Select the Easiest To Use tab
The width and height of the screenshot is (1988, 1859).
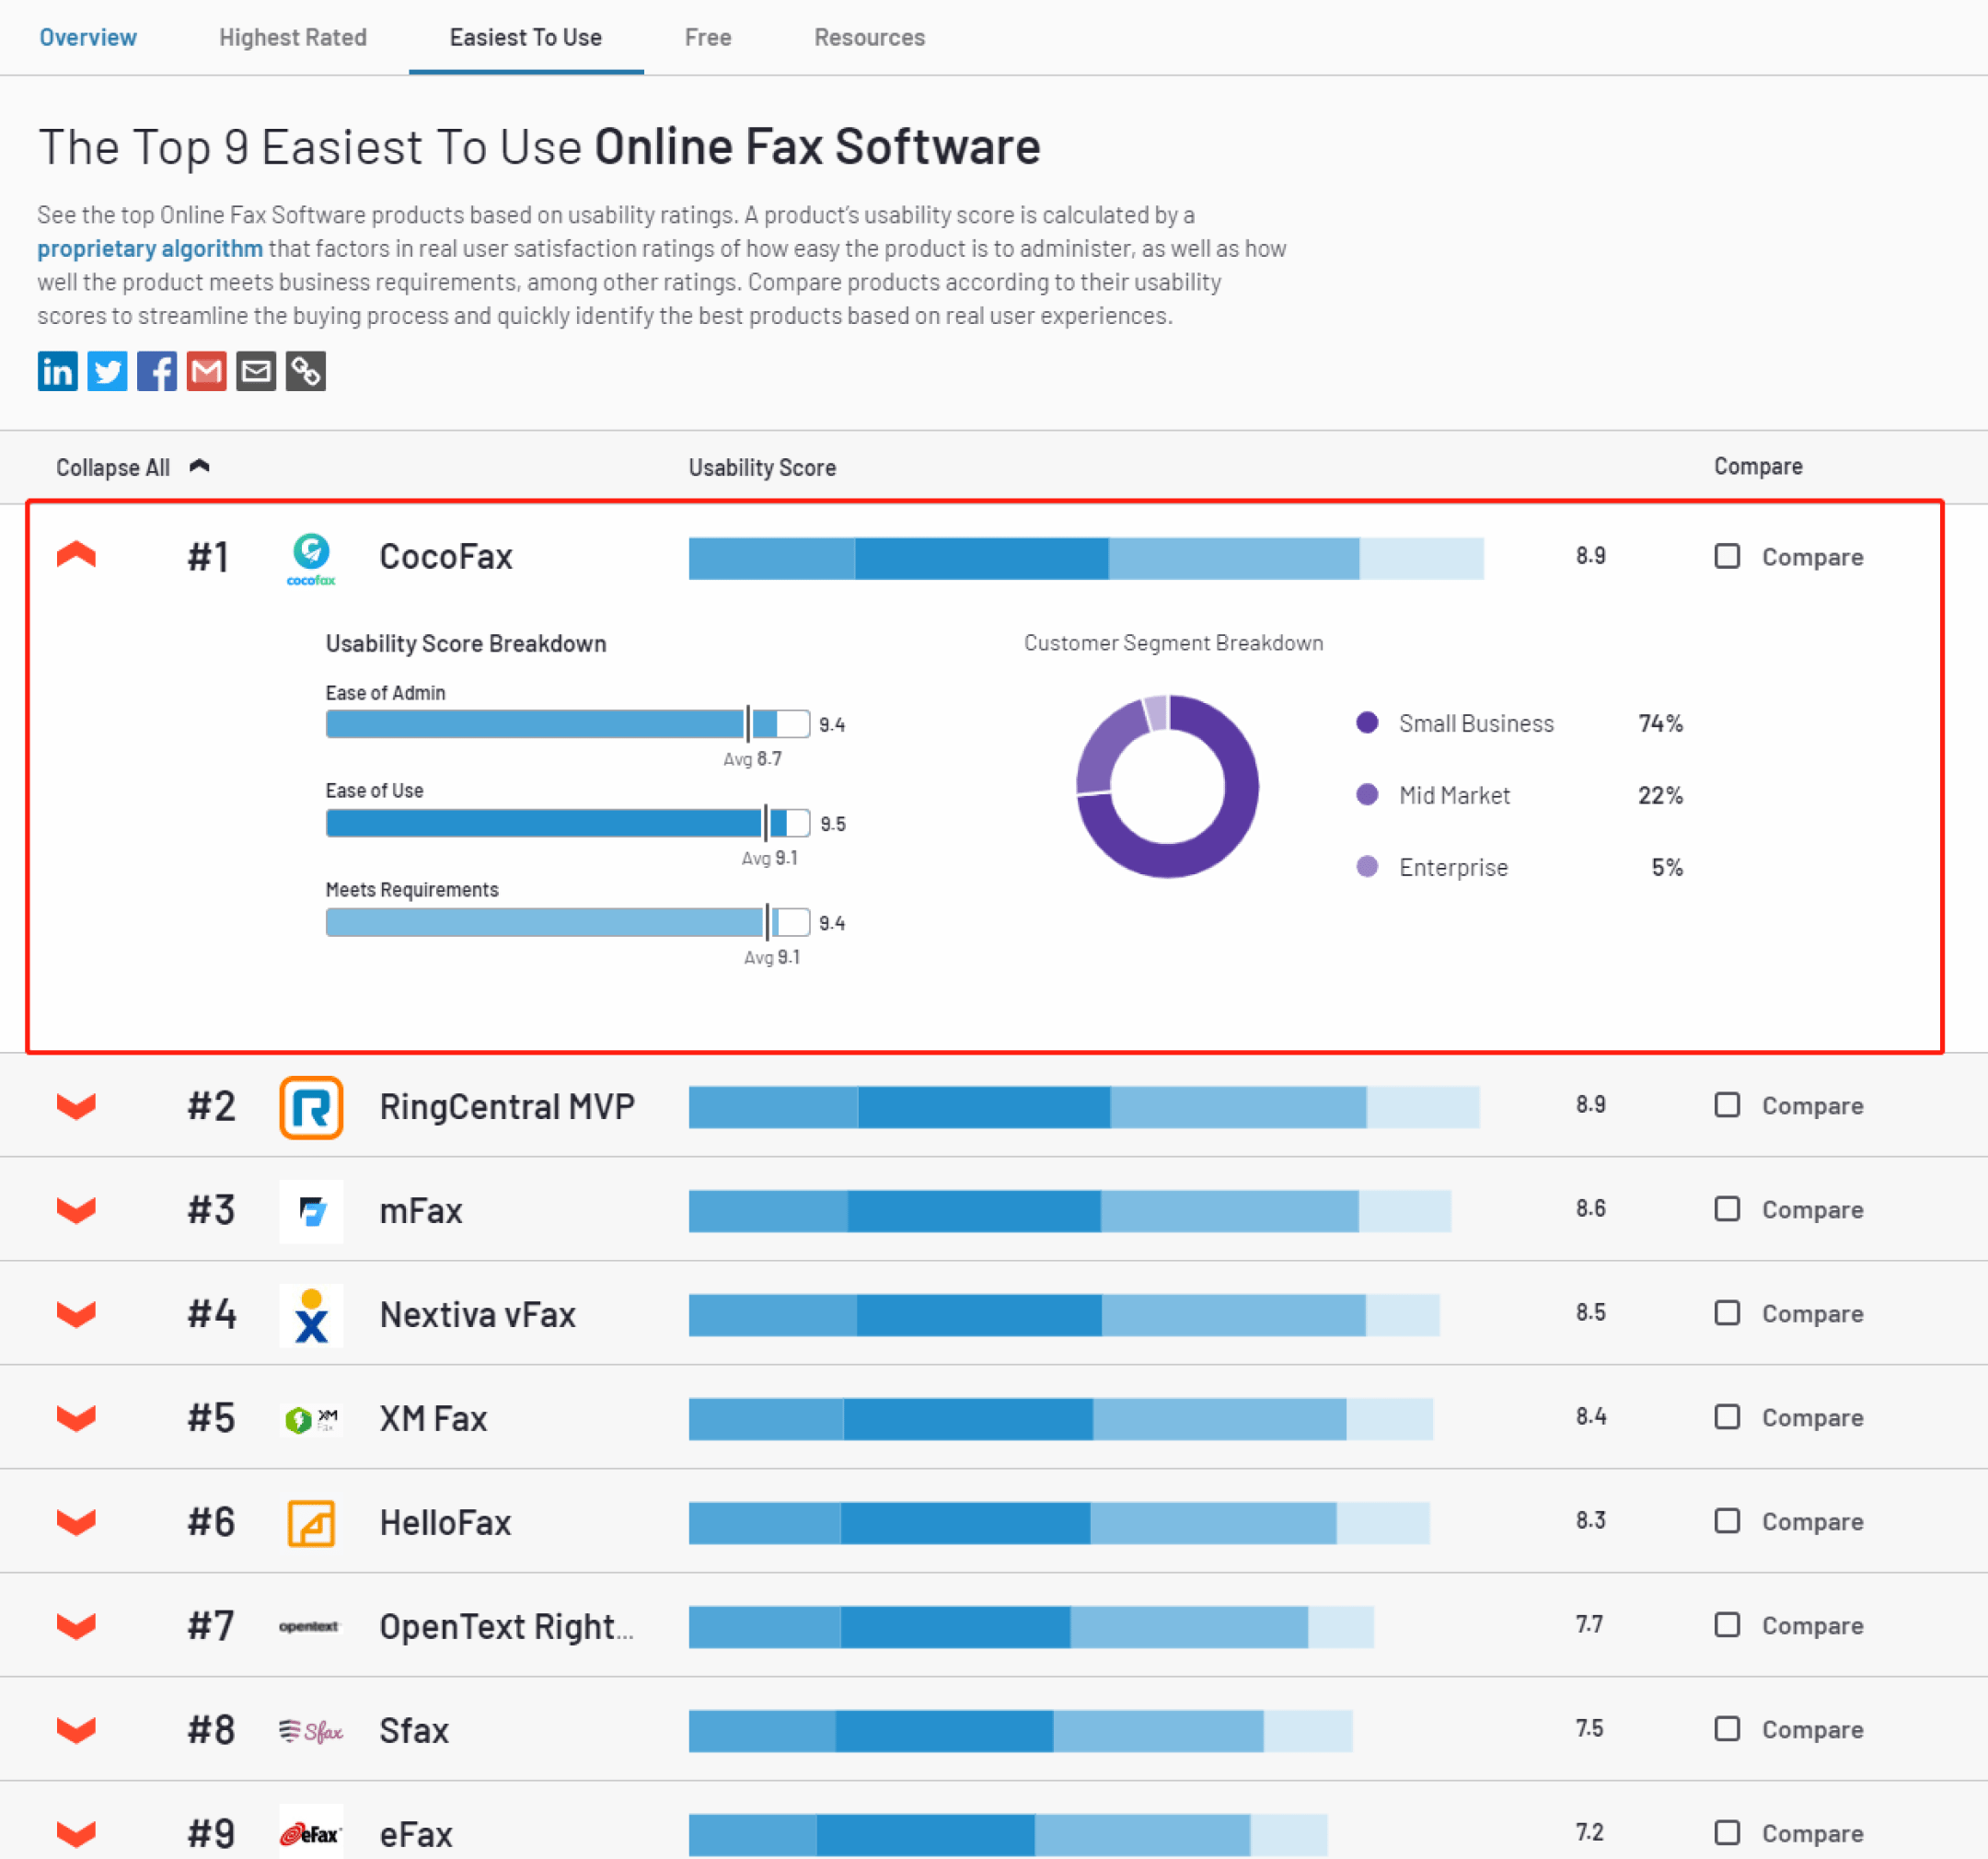point(526,37)
